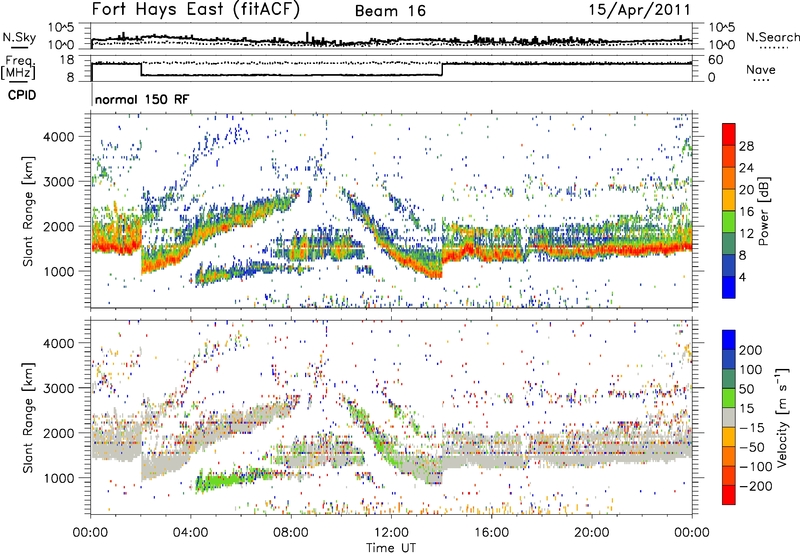The width and height of the screenshot is (800, 554).
Task: Click the '200' tick on Velocity colorbar
Action: (751, 350)
